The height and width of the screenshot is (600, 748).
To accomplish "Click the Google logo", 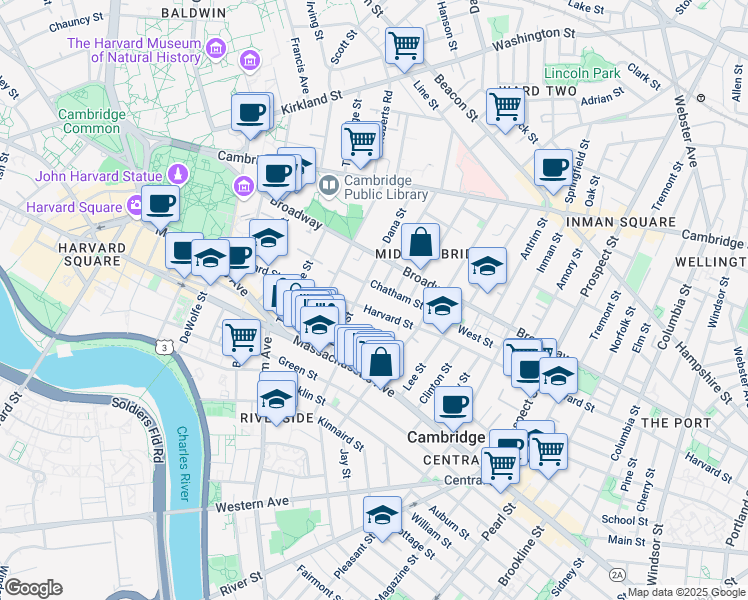I will [33, 588].
